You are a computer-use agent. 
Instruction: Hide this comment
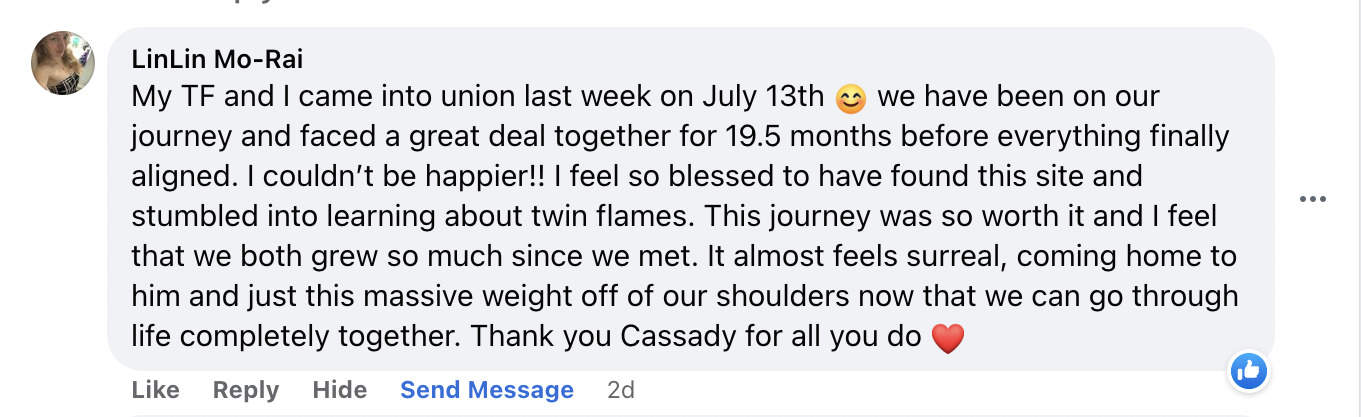[x=340, y=389]
